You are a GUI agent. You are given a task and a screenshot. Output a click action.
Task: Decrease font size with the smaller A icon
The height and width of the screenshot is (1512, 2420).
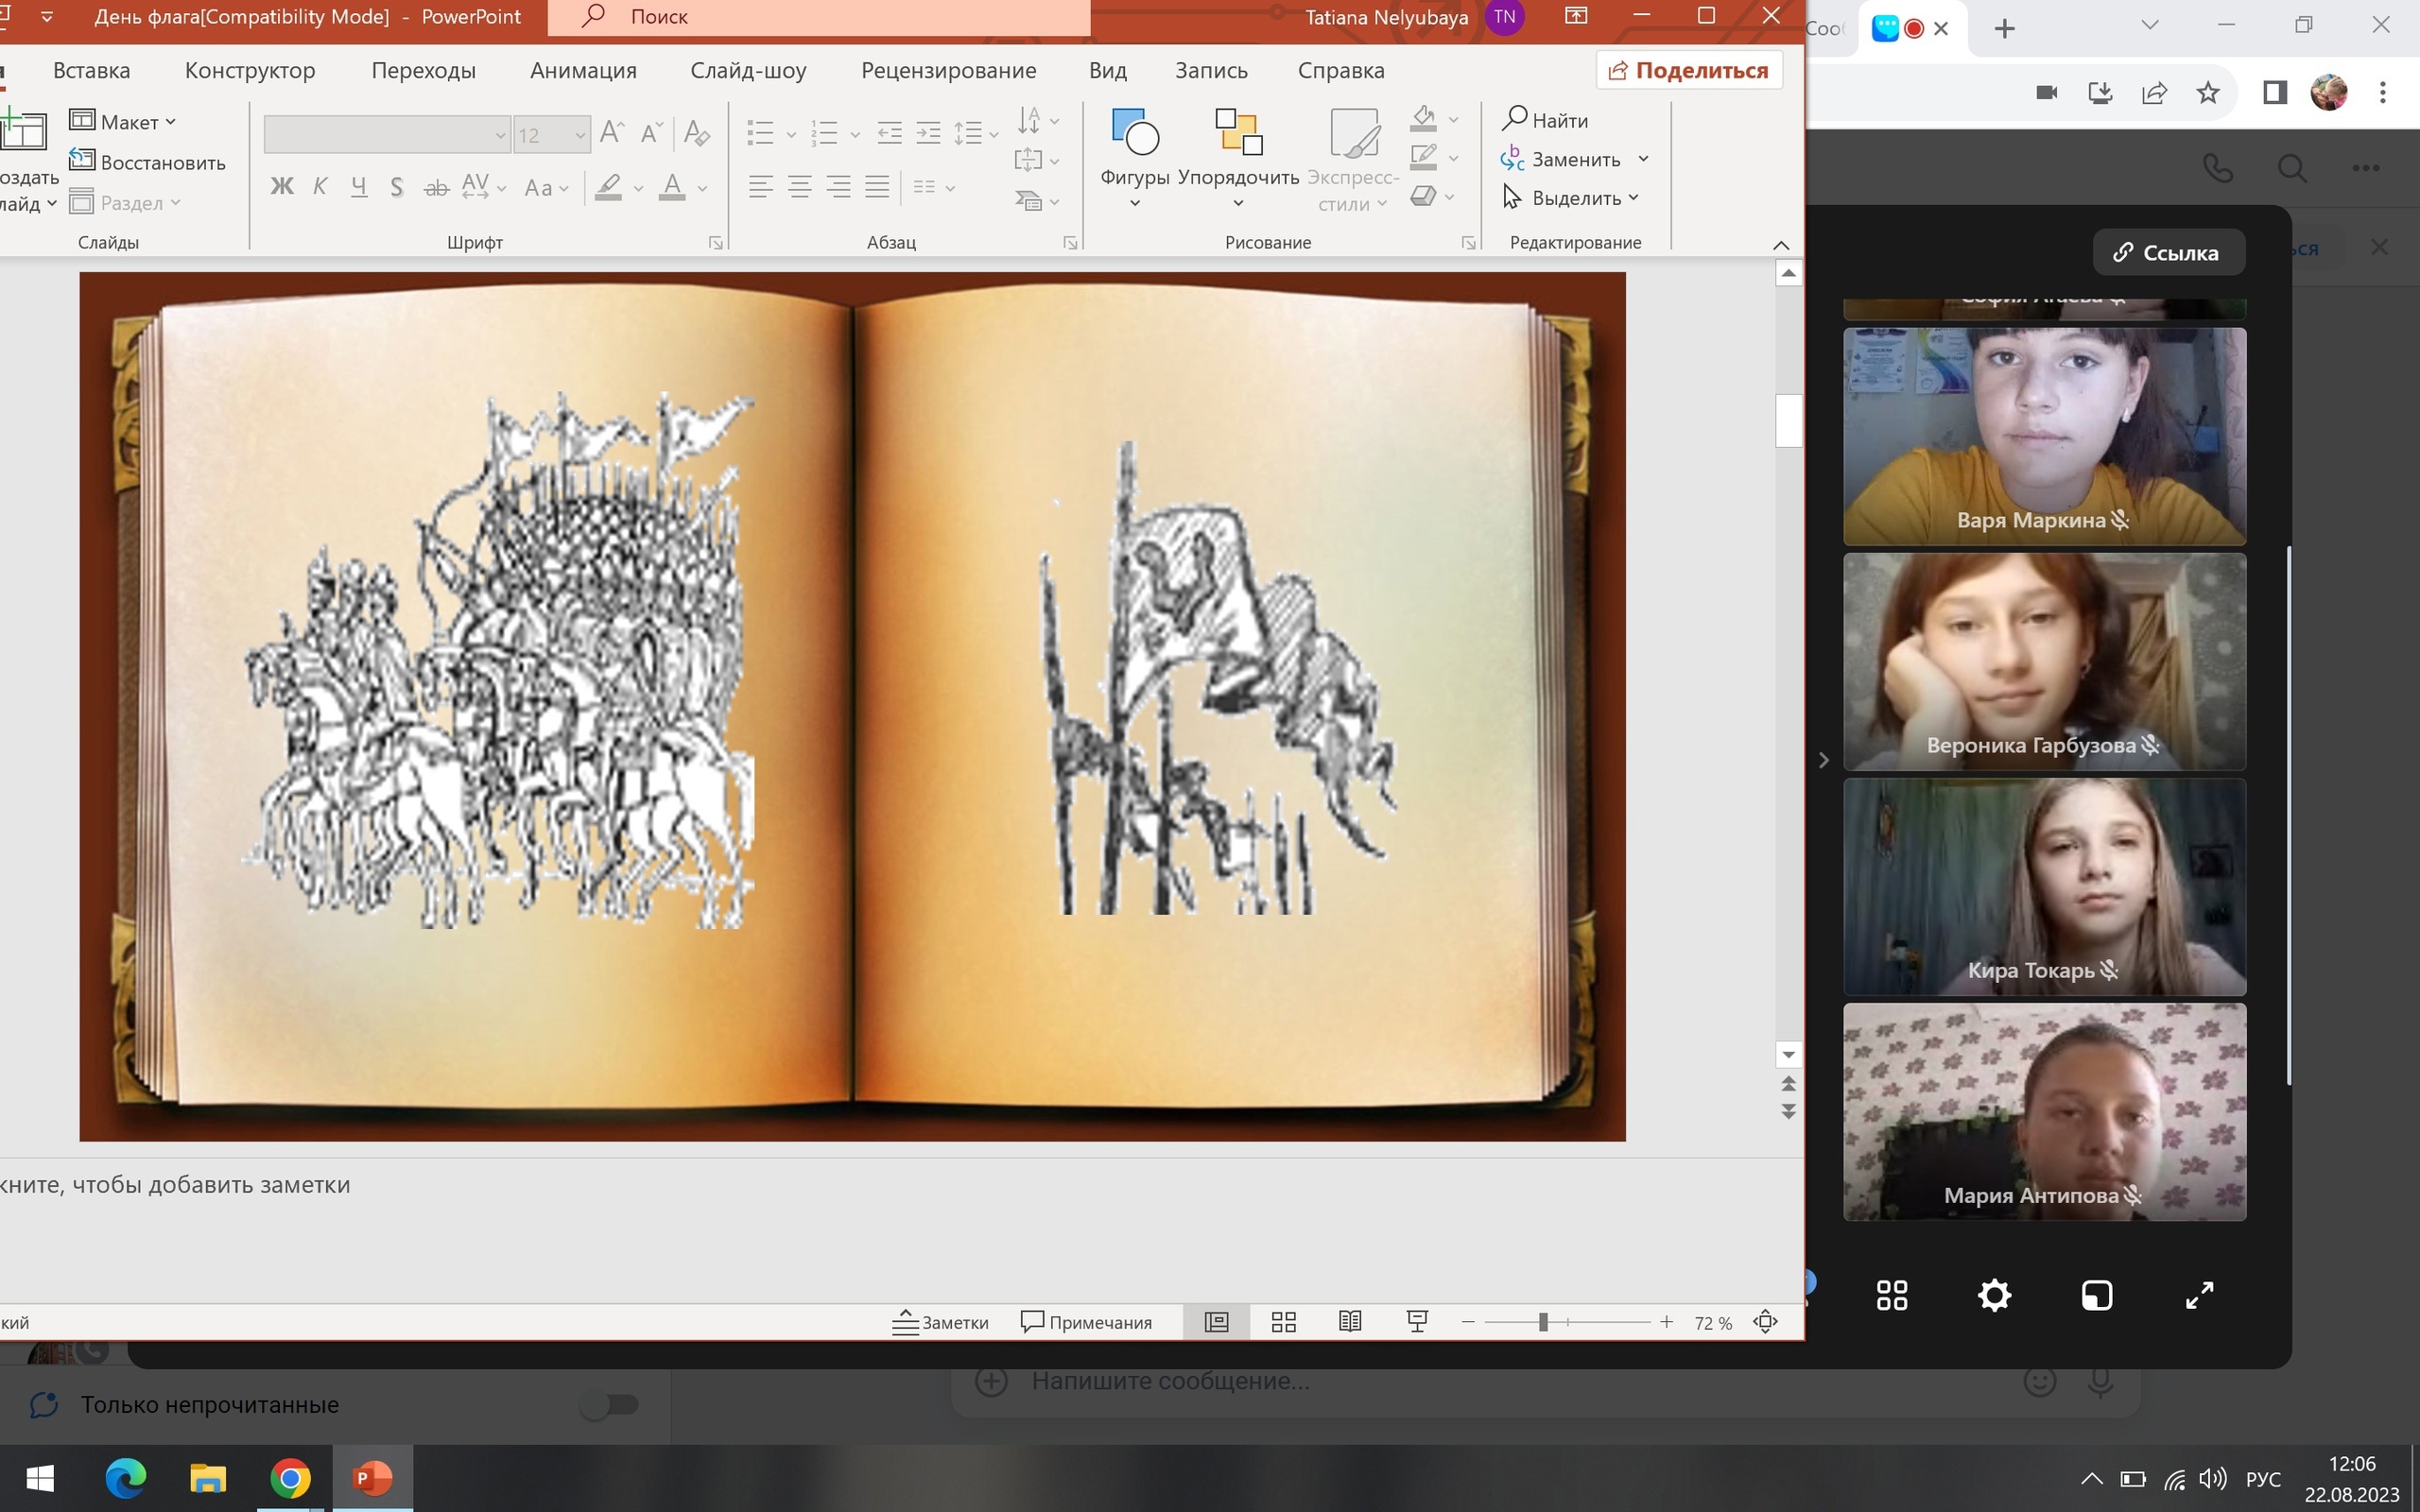coord(651,132)
